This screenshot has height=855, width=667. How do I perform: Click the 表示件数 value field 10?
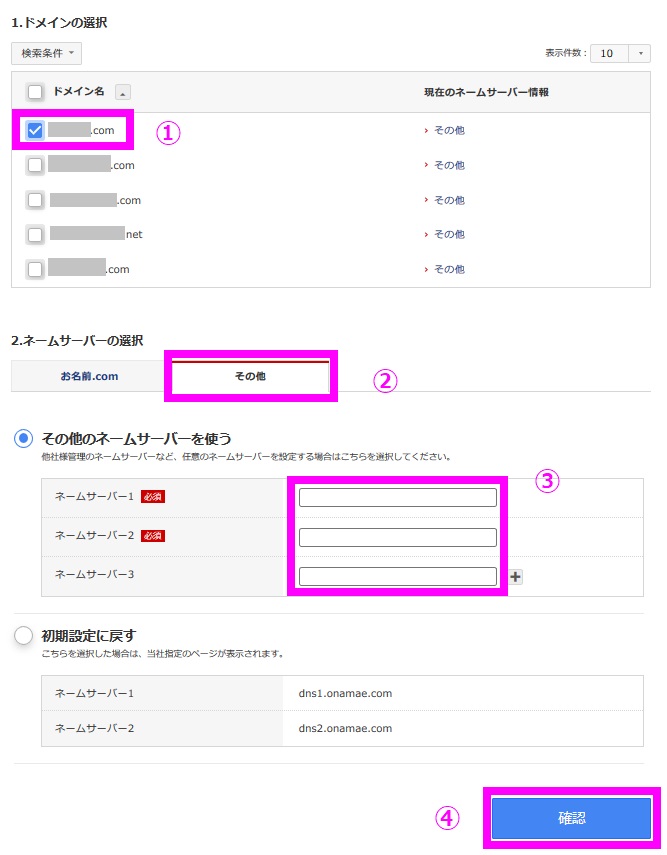point(609,53)
